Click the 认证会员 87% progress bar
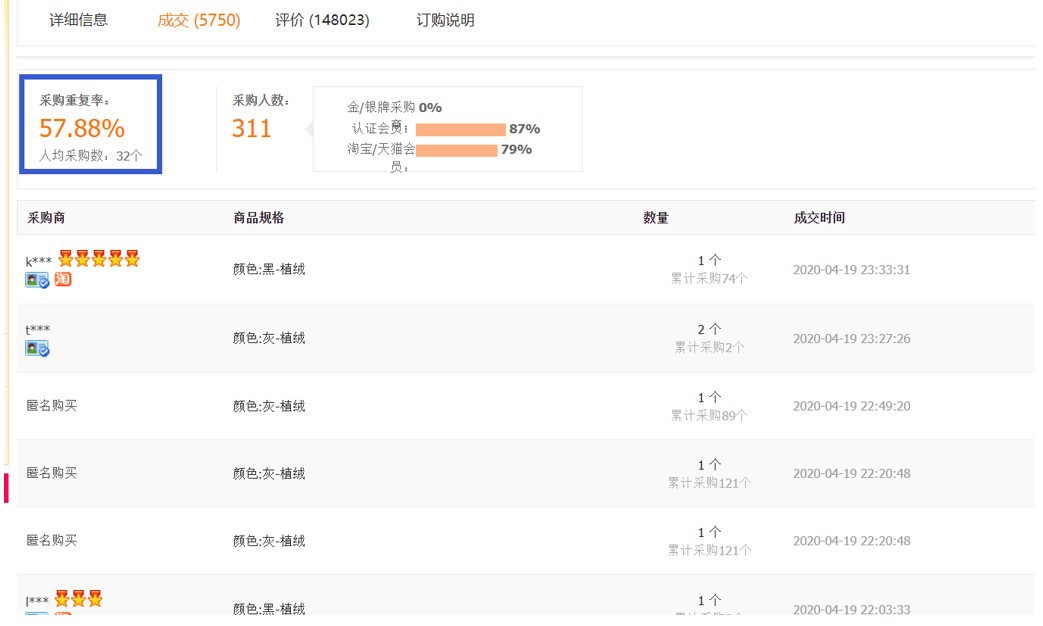This screenshot has width=1043, height=626. 460,129
